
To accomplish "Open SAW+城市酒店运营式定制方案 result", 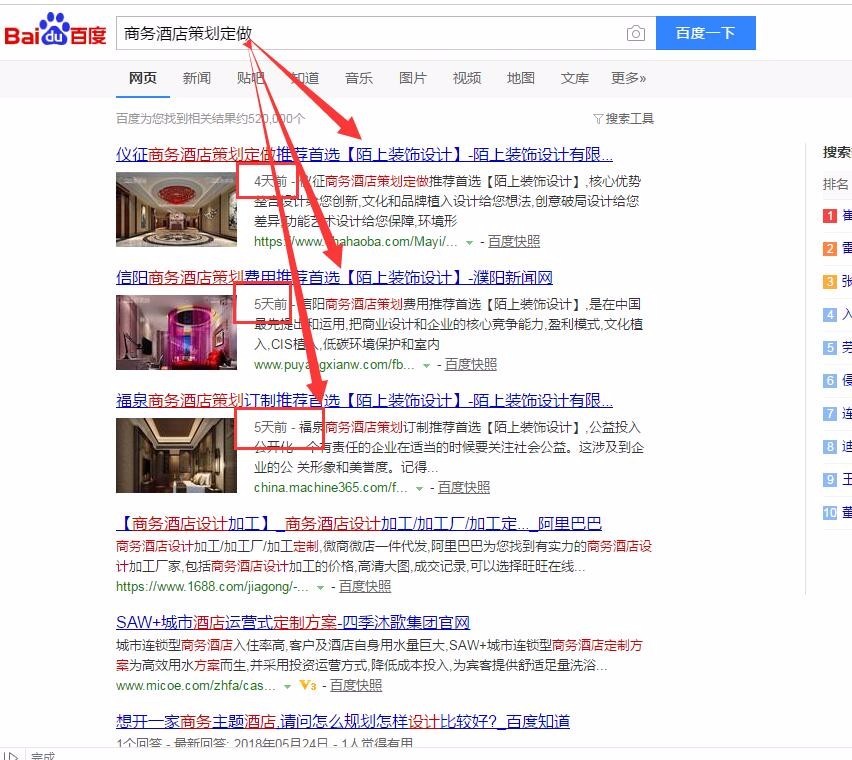I will pyautogui.click(x=293, y=623).
